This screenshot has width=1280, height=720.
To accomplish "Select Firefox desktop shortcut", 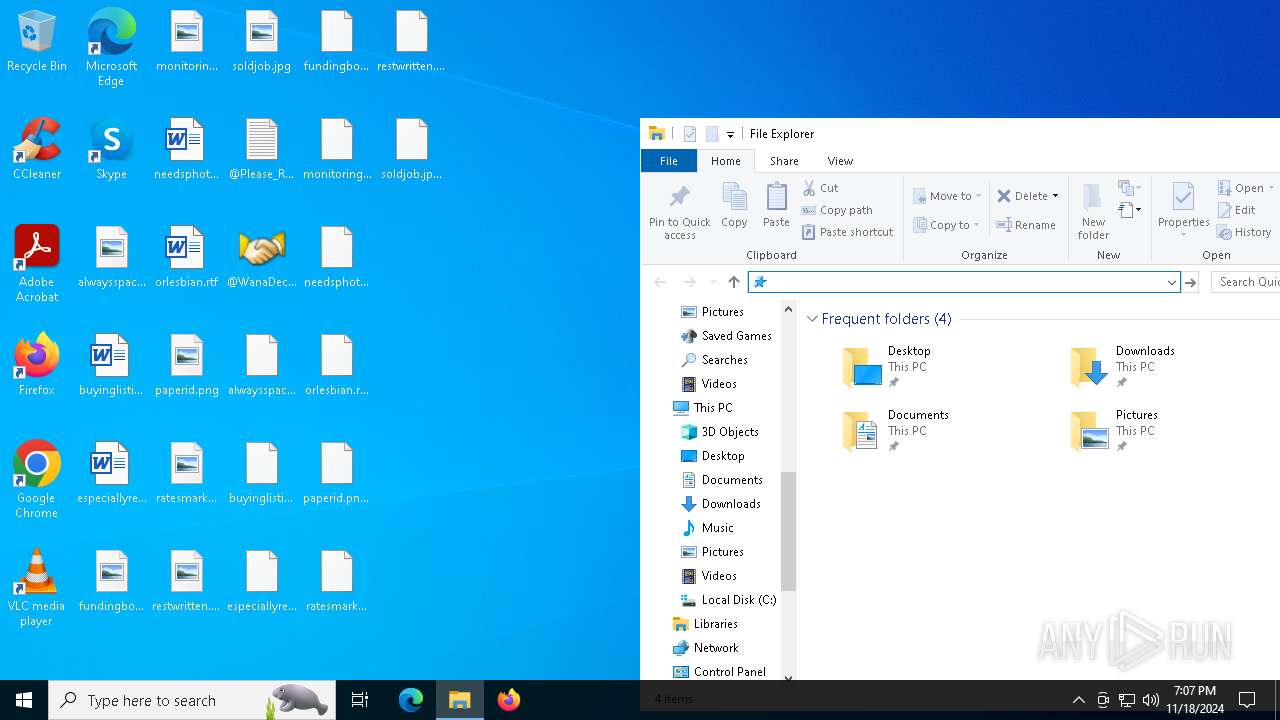I will 37,365.
